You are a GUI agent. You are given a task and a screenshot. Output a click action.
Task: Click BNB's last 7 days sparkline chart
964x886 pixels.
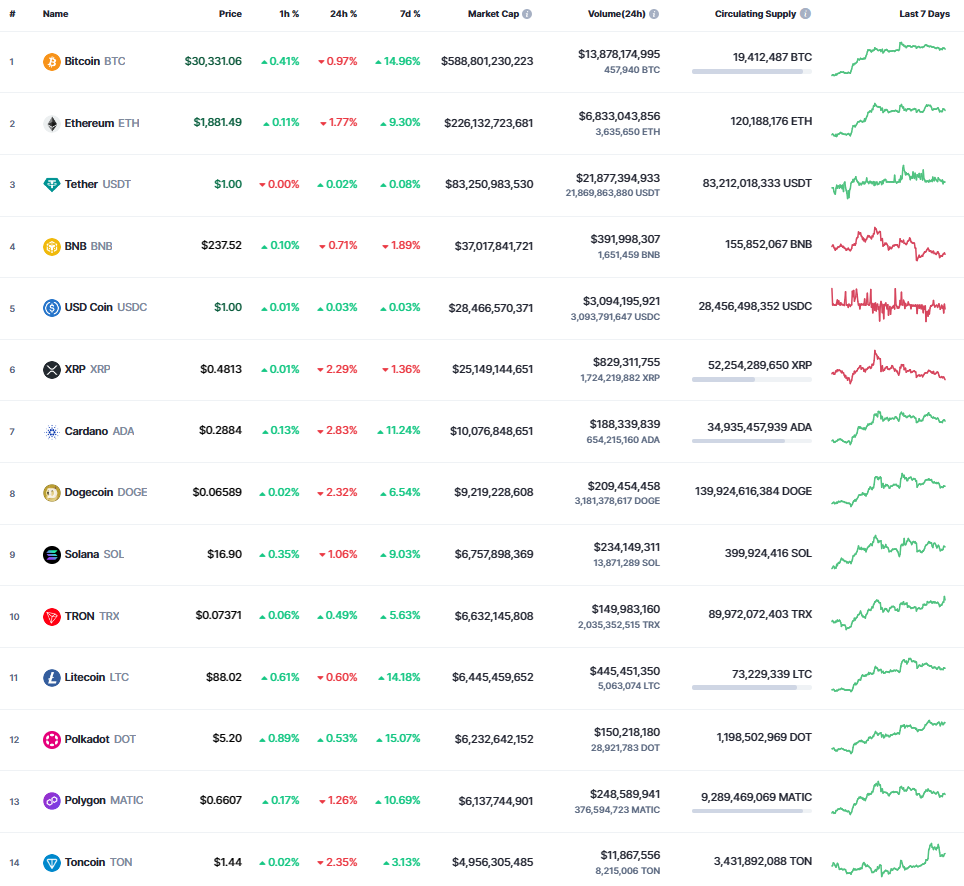[888, 245]
